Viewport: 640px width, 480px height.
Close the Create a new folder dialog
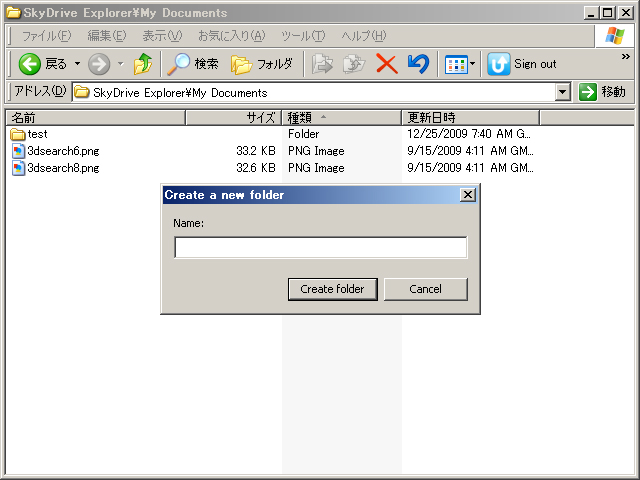tap(468, 195)
